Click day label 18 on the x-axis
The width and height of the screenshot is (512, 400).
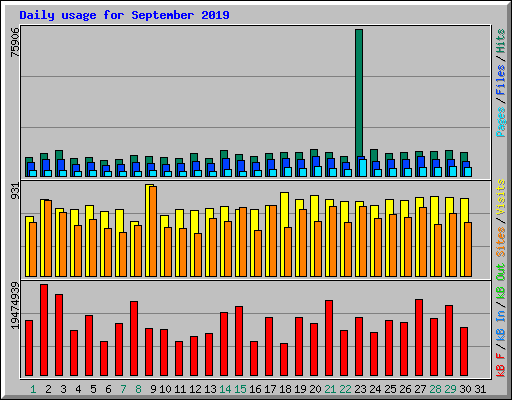pyautogui.click(x=285, y=389)
